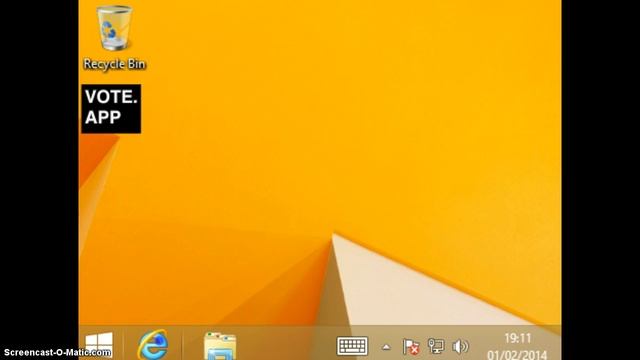Open the touch keyboard icon
The width and height of the screenshot is (640, 360).
click(x=352, y=346)
